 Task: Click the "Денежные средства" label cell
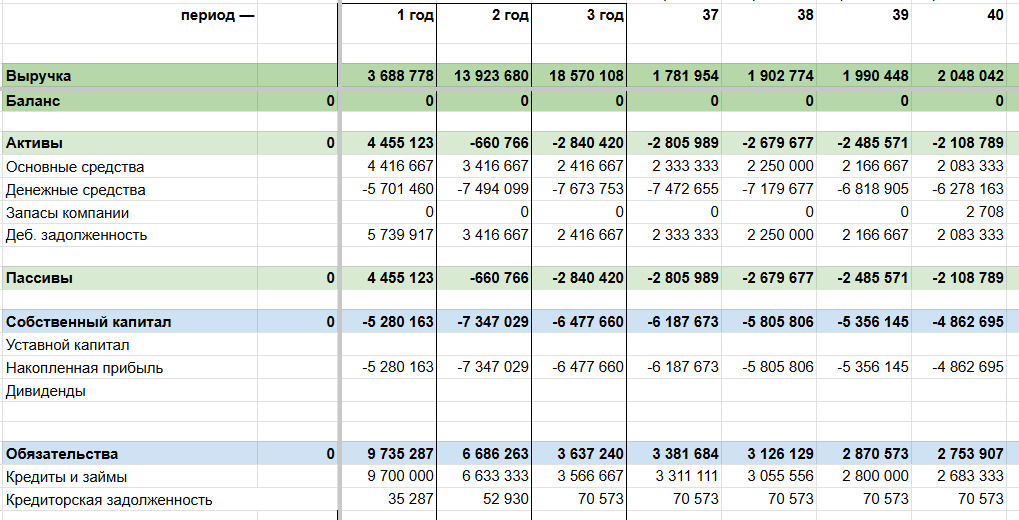point(76,190)
